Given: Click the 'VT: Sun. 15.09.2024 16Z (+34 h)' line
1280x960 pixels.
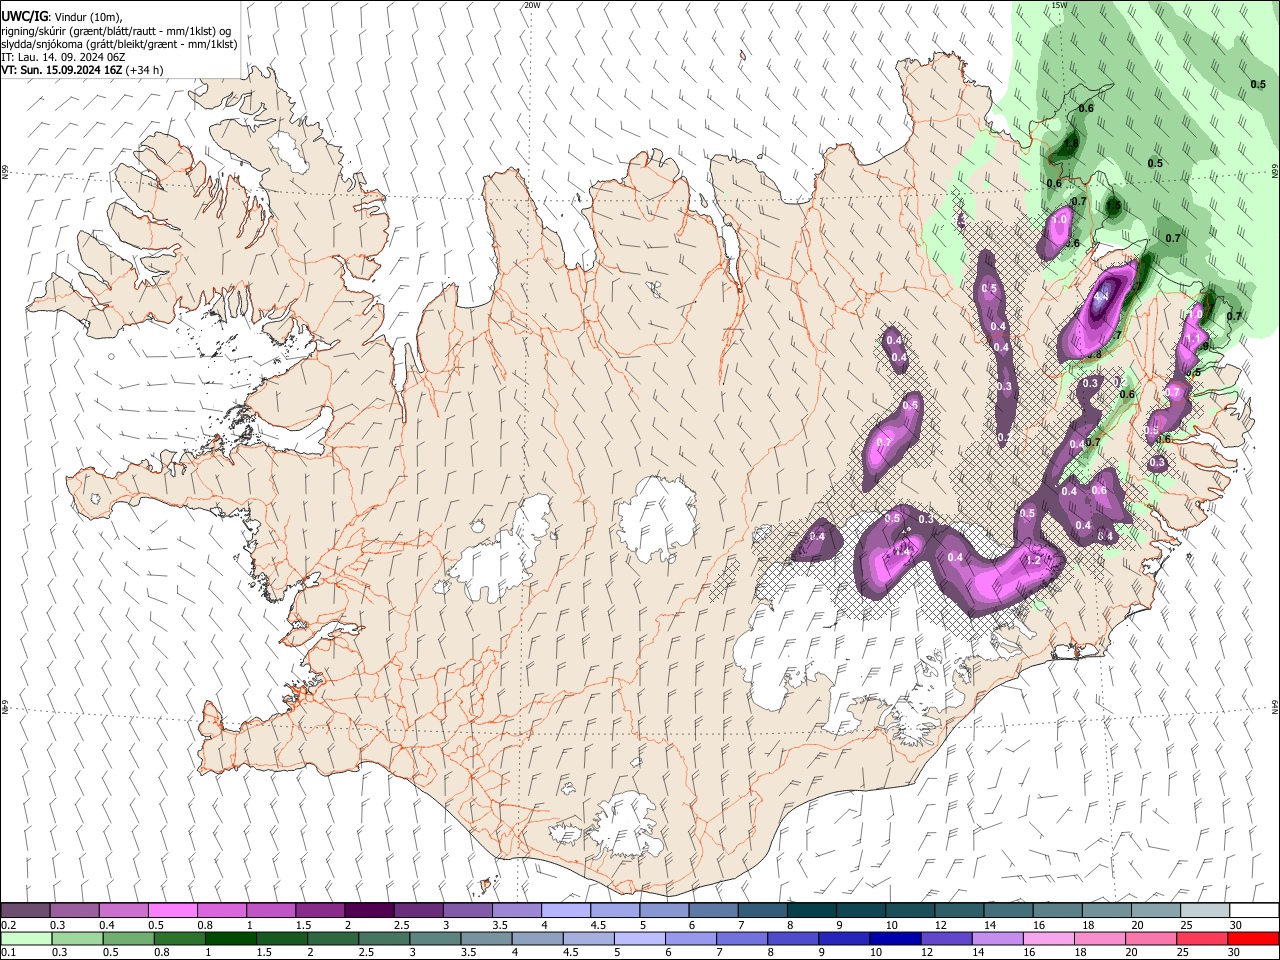Looking at the screenshot, I should point(83,70).
